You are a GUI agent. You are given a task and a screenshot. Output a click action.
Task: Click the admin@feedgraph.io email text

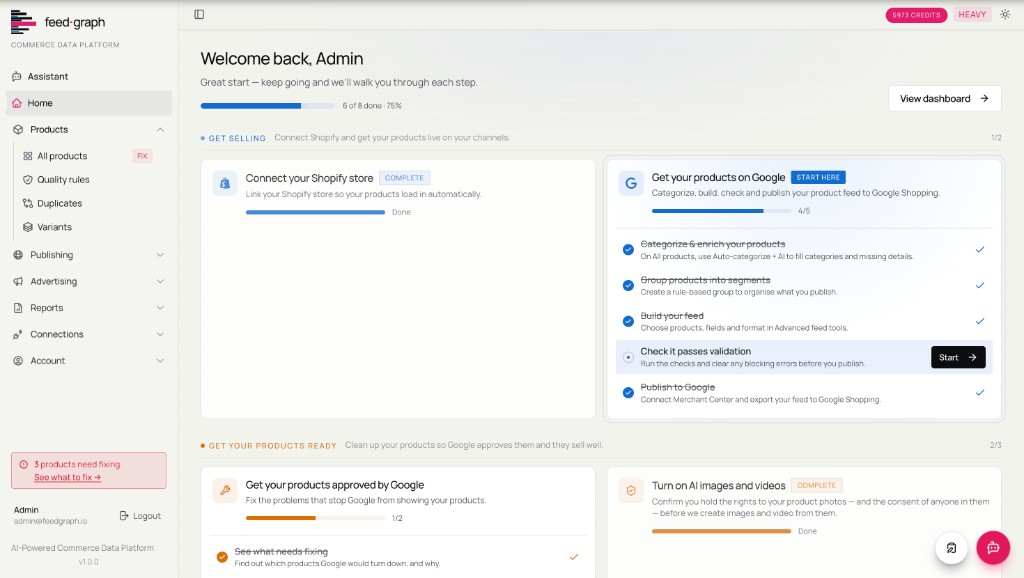tap(50, 521)
